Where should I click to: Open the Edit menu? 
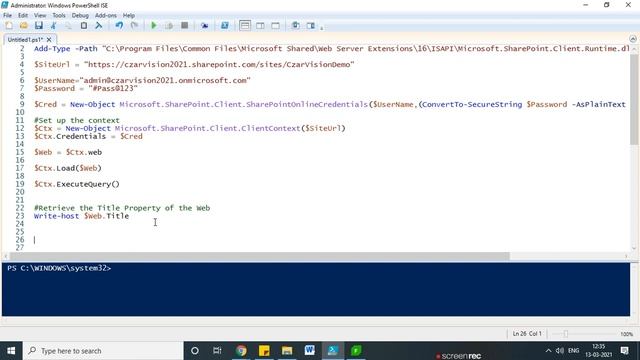[23, 16]
